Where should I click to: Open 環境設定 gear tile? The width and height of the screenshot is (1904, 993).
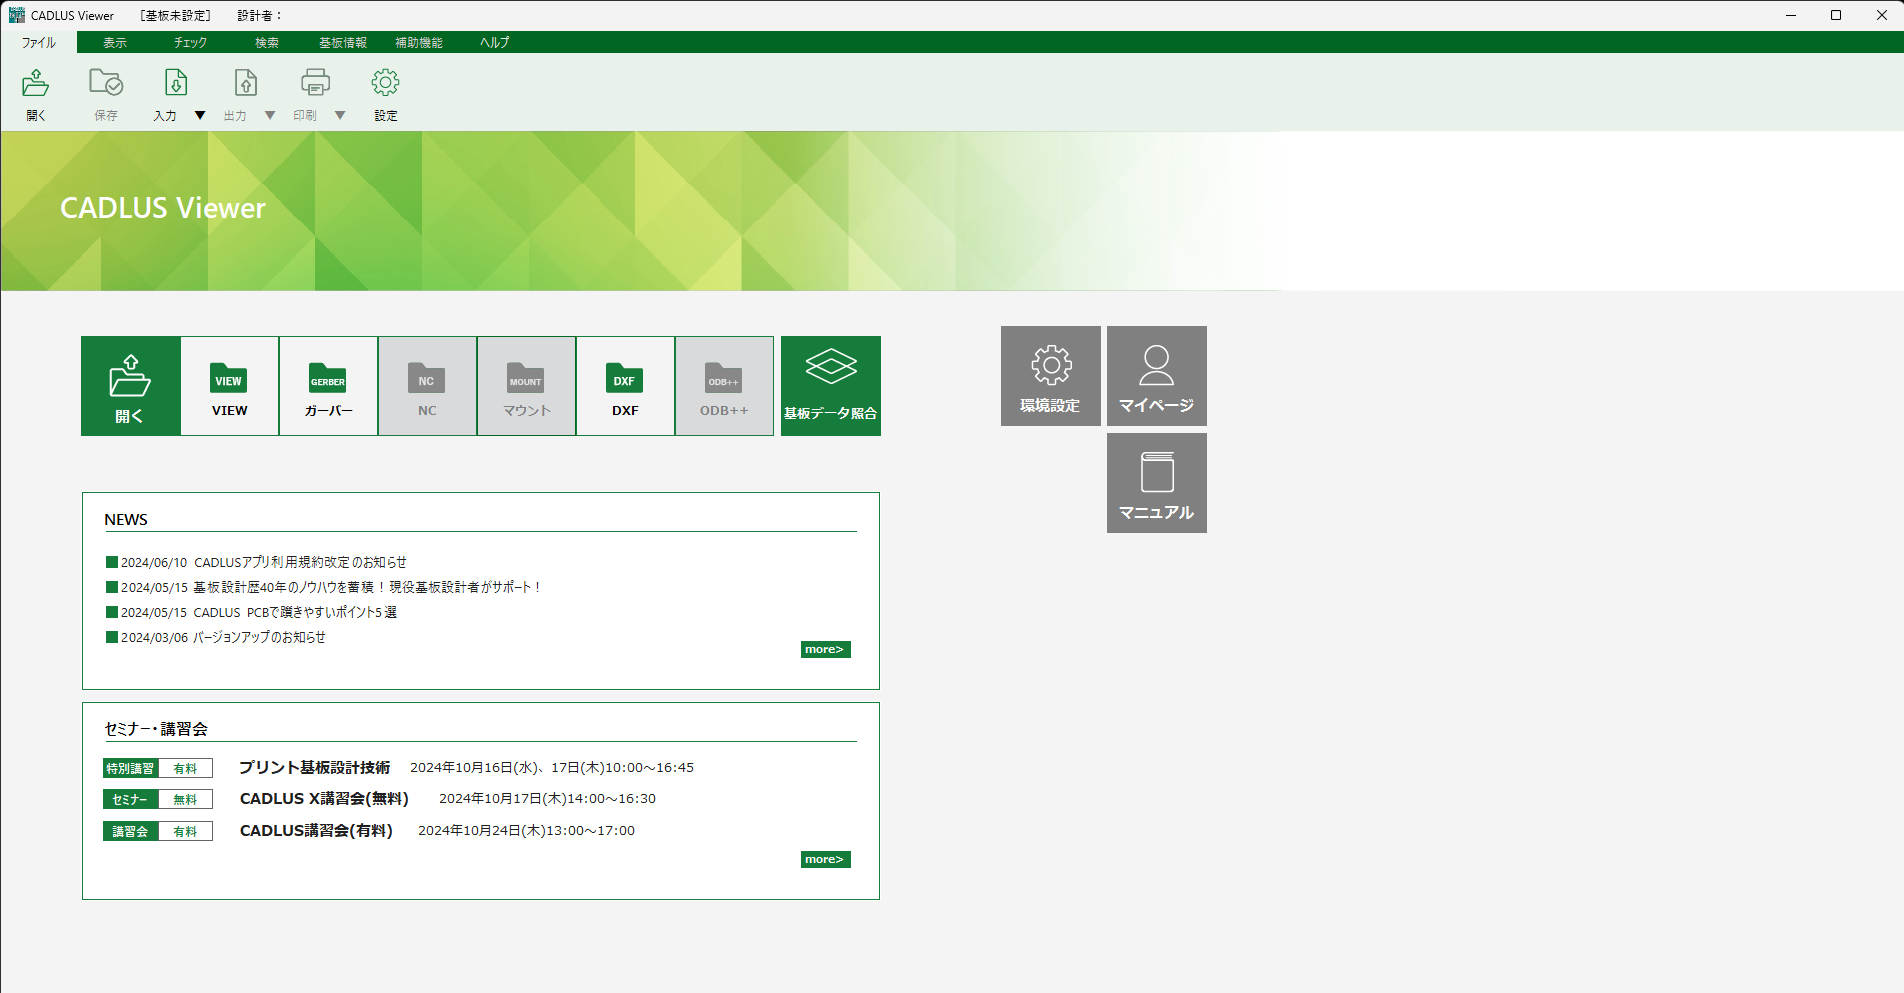click(1051, 376)
